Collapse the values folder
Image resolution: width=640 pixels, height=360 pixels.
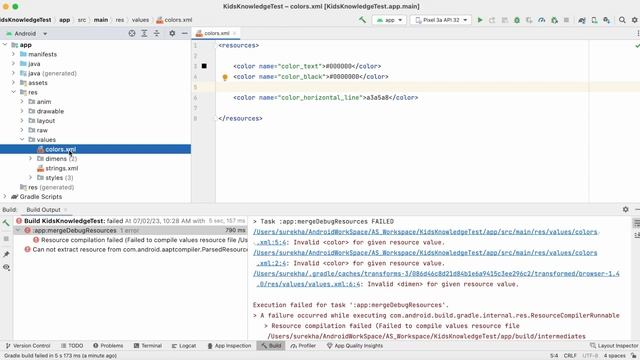coord(22,140)
